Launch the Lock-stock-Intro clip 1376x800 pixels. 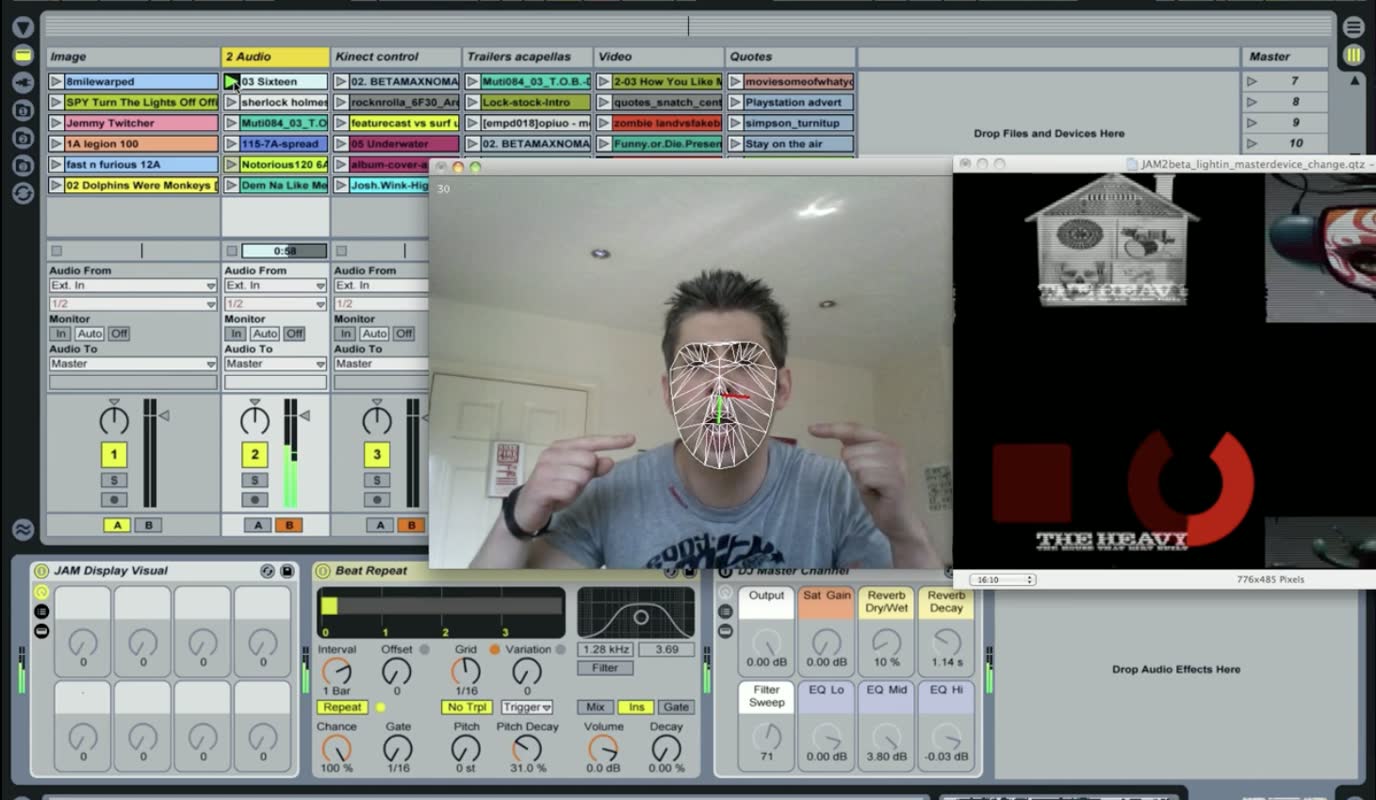[473, 102]
